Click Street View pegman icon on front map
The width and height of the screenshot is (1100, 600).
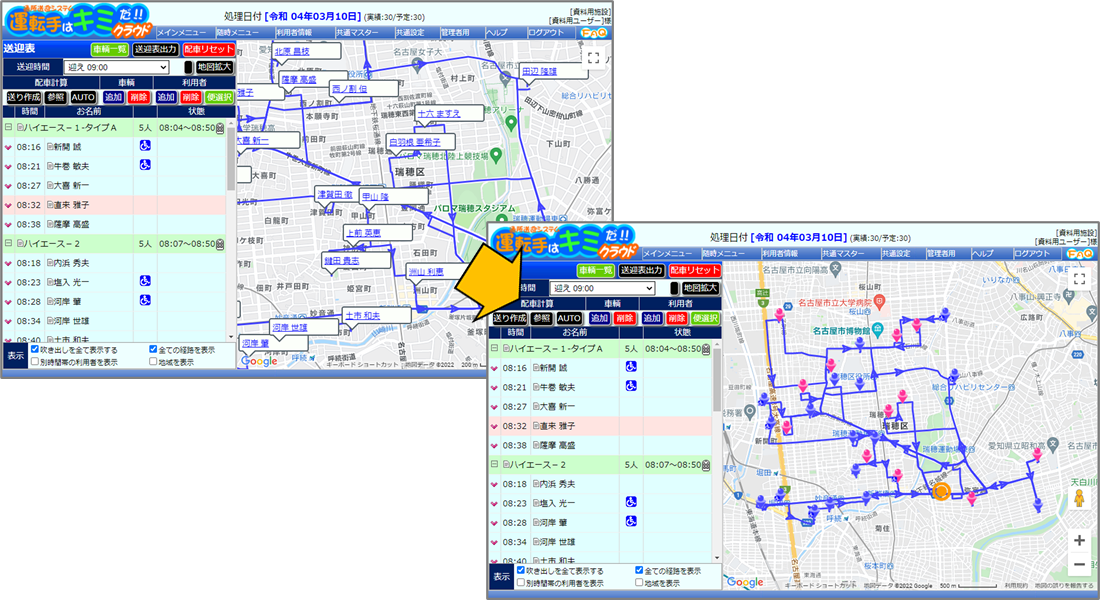(1080, 498)
